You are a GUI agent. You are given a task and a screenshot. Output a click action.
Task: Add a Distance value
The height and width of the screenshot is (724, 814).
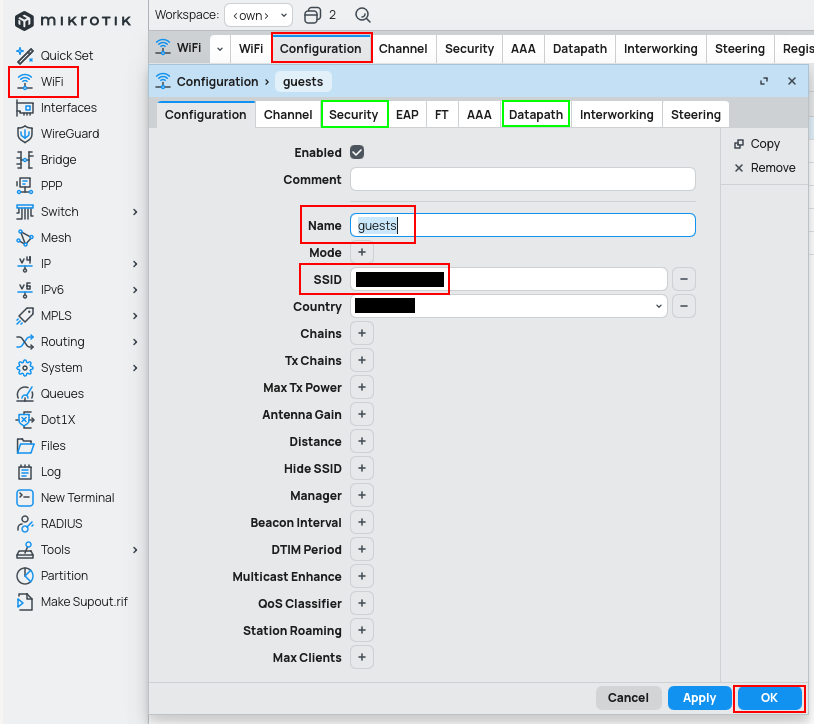[362, 441]
